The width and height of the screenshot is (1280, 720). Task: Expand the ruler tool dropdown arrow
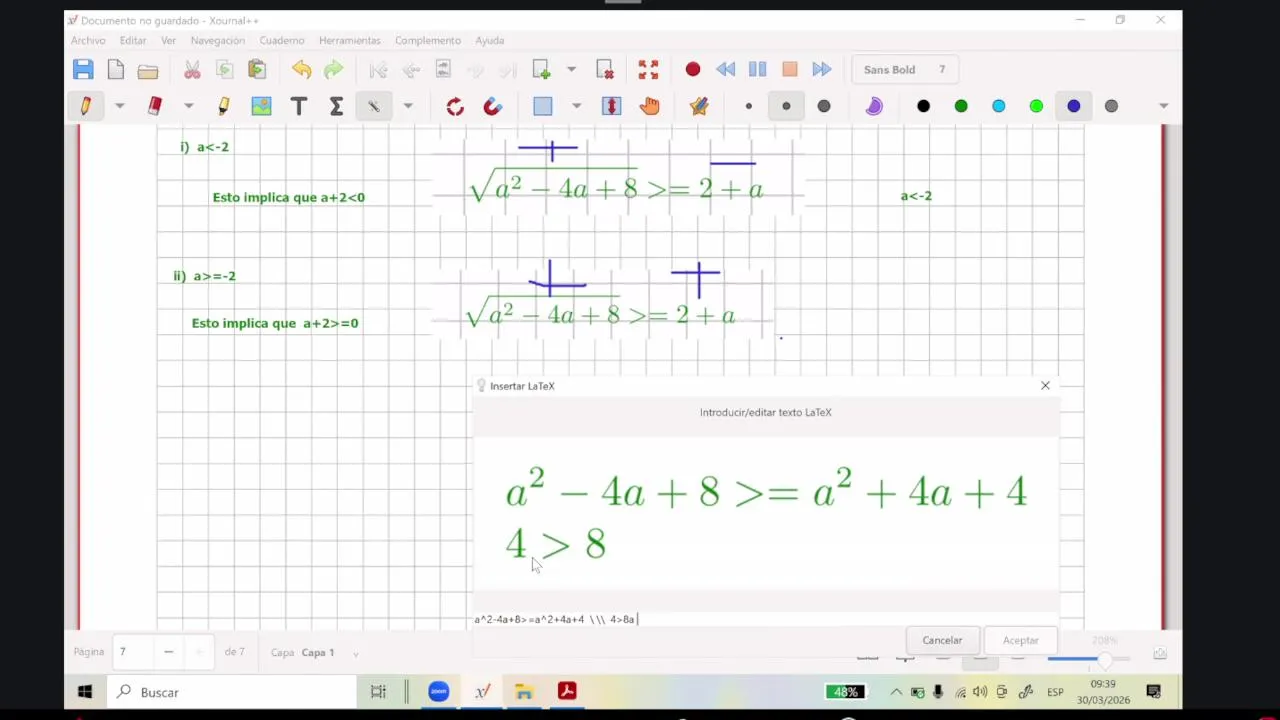tap(407, 106)
